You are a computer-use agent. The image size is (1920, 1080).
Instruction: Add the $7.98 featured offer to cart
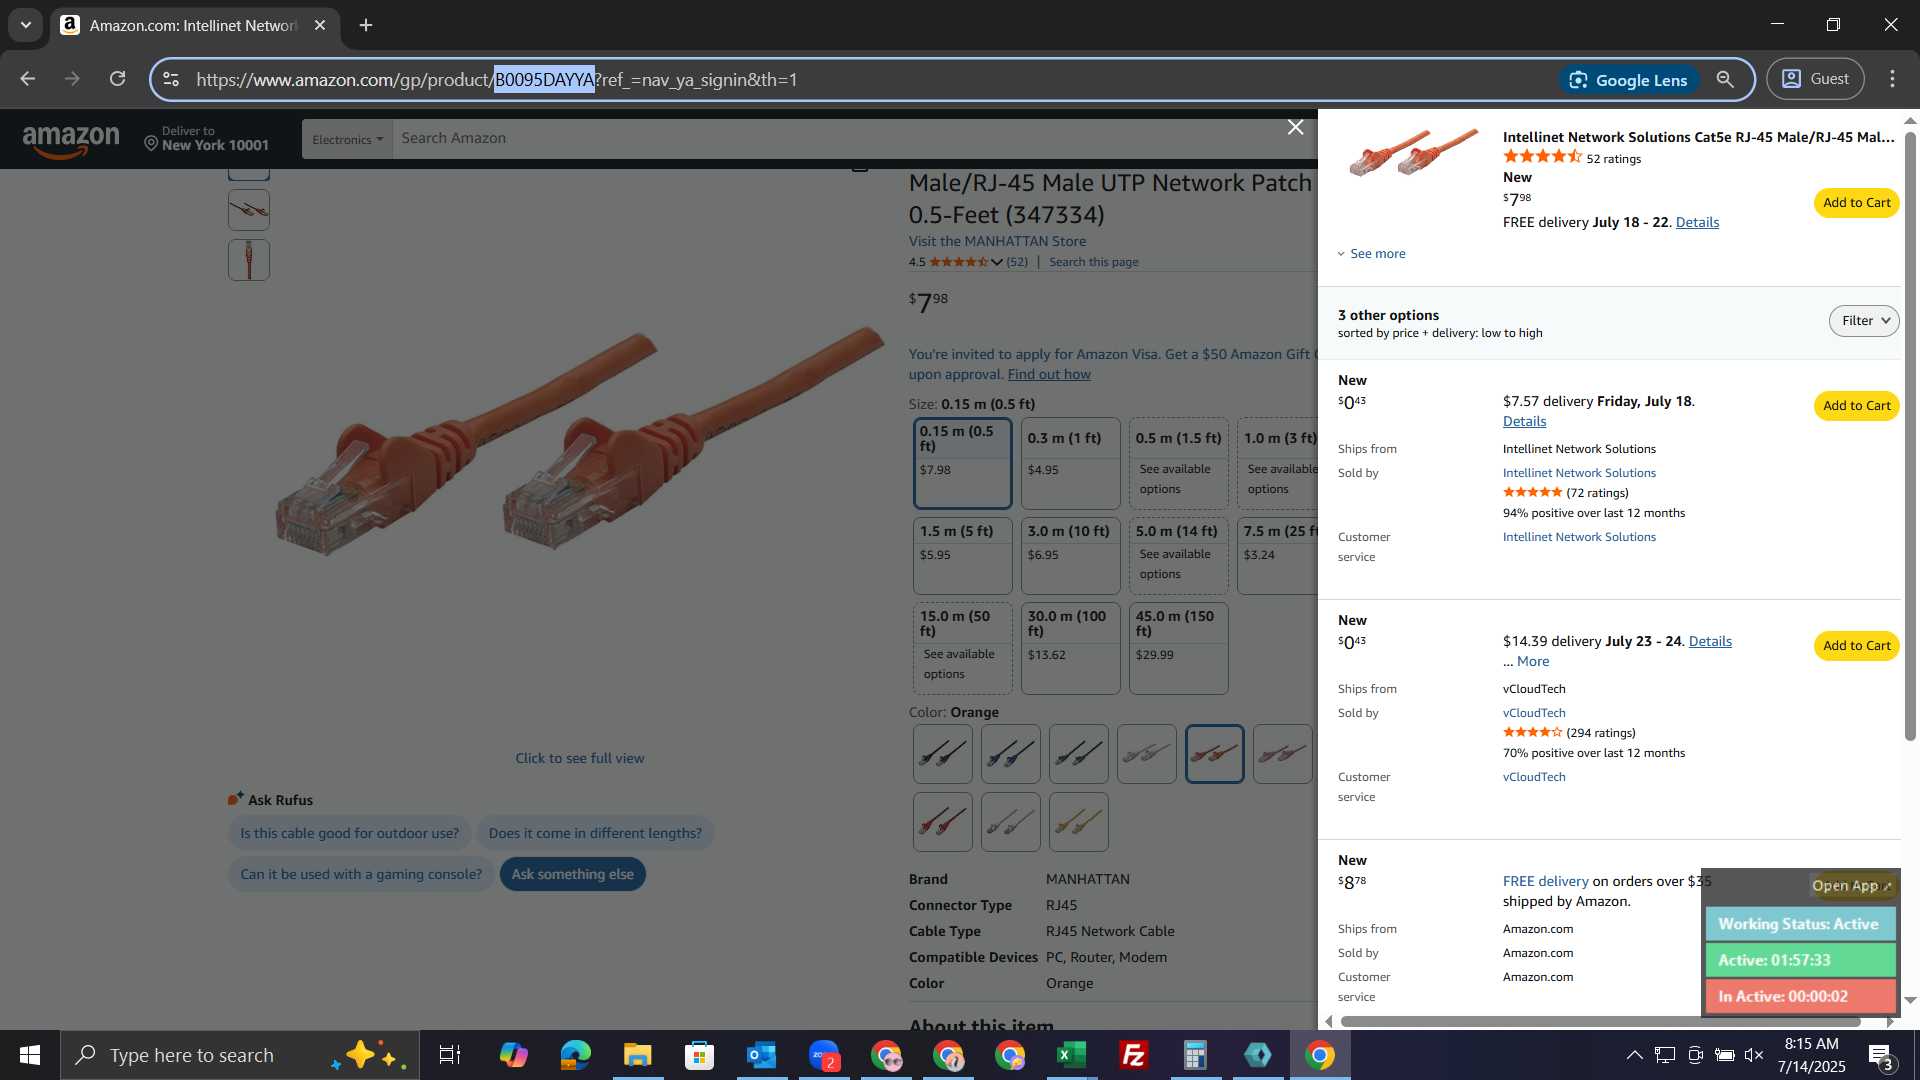pyautogui.click(x=1856, y=203)
